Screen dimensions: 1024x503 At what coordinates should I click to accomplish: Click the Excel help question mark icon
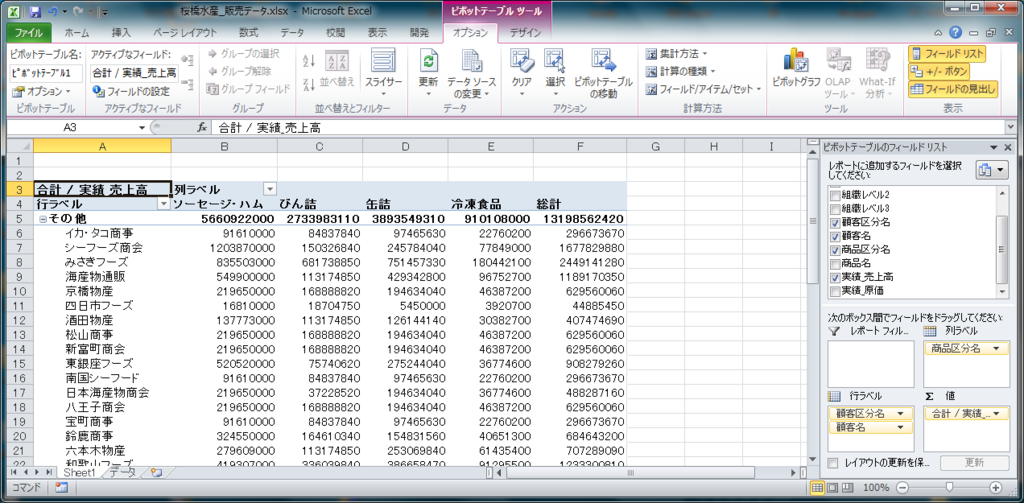tap(955, 33)
